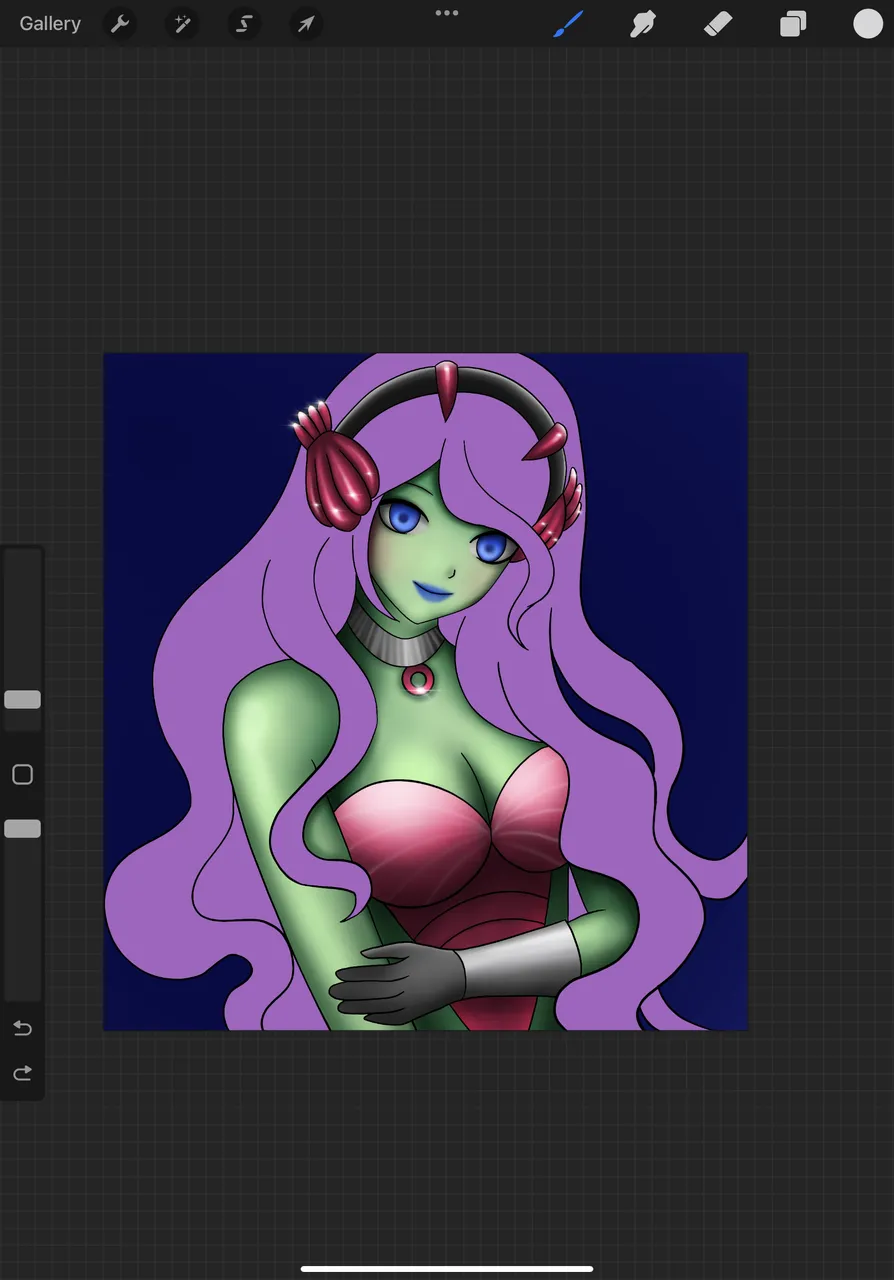This screenshot has width=894, height=1280.
Task: Activate the Transform arrow tool
Action: (x=306, y=24)
